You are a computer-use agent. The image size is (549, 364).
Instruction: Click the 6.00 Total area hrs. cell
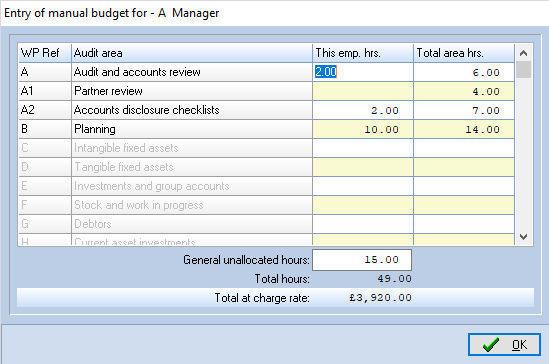(x=464, y=72)
